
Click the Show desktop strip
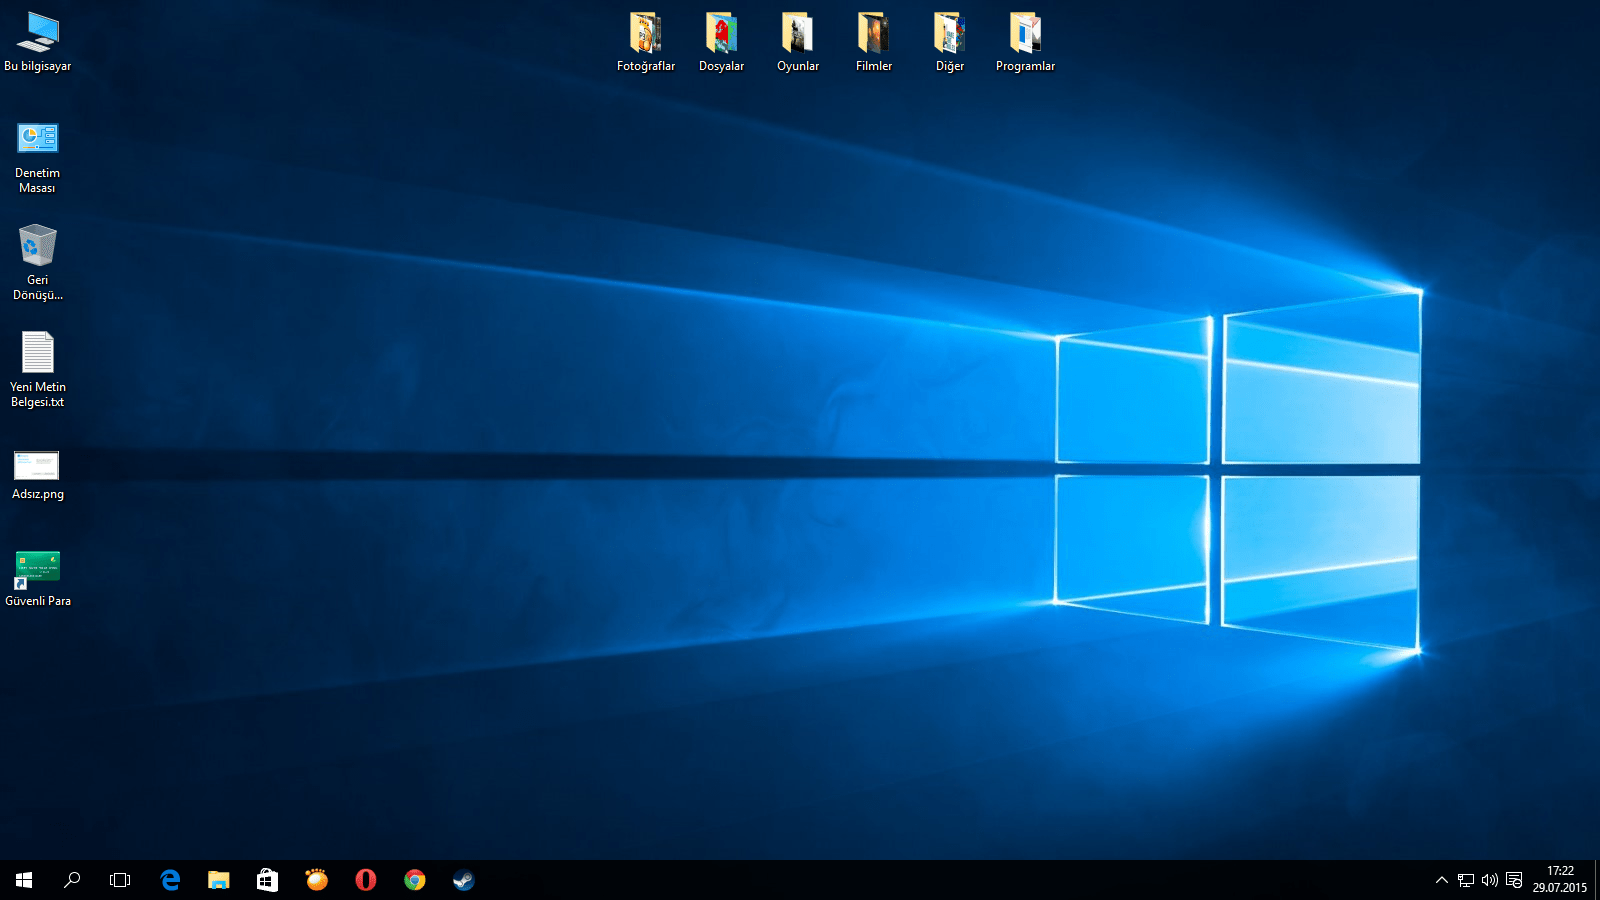1597,880
